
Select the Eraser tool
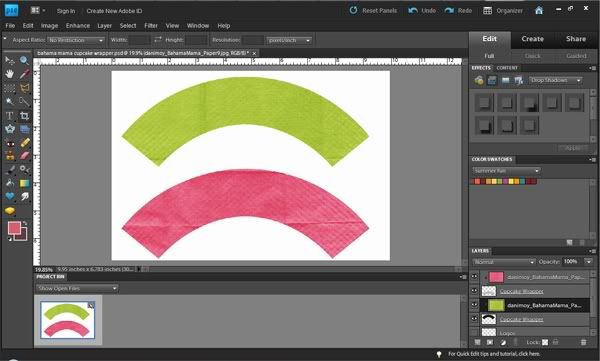tap(24, 156)
